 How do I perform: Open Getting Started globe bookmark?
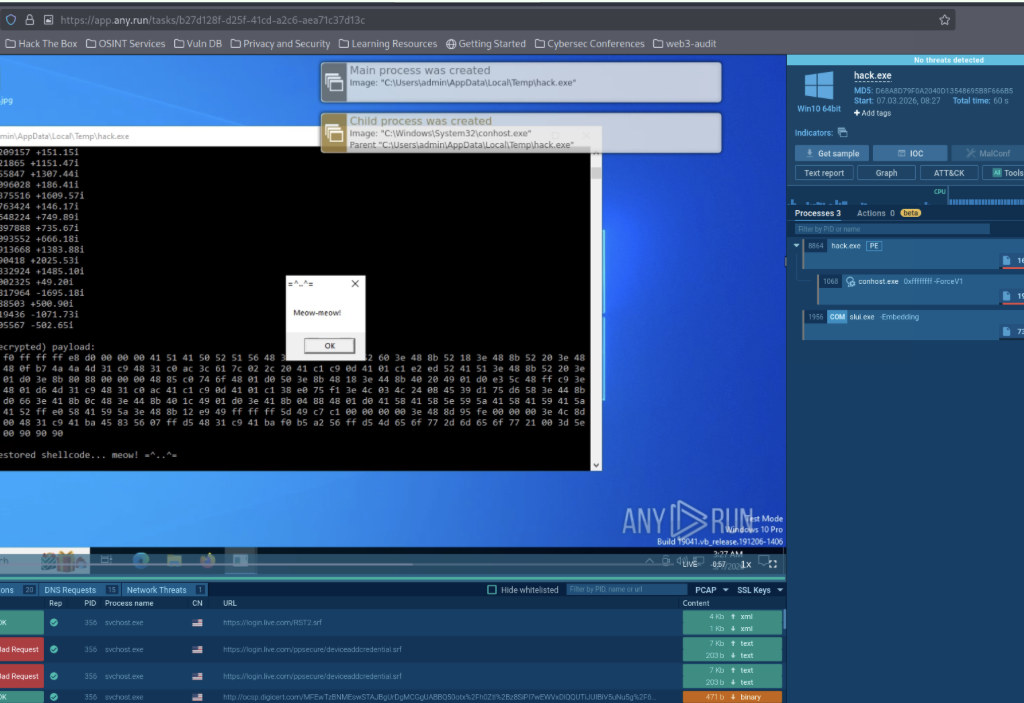451,44
